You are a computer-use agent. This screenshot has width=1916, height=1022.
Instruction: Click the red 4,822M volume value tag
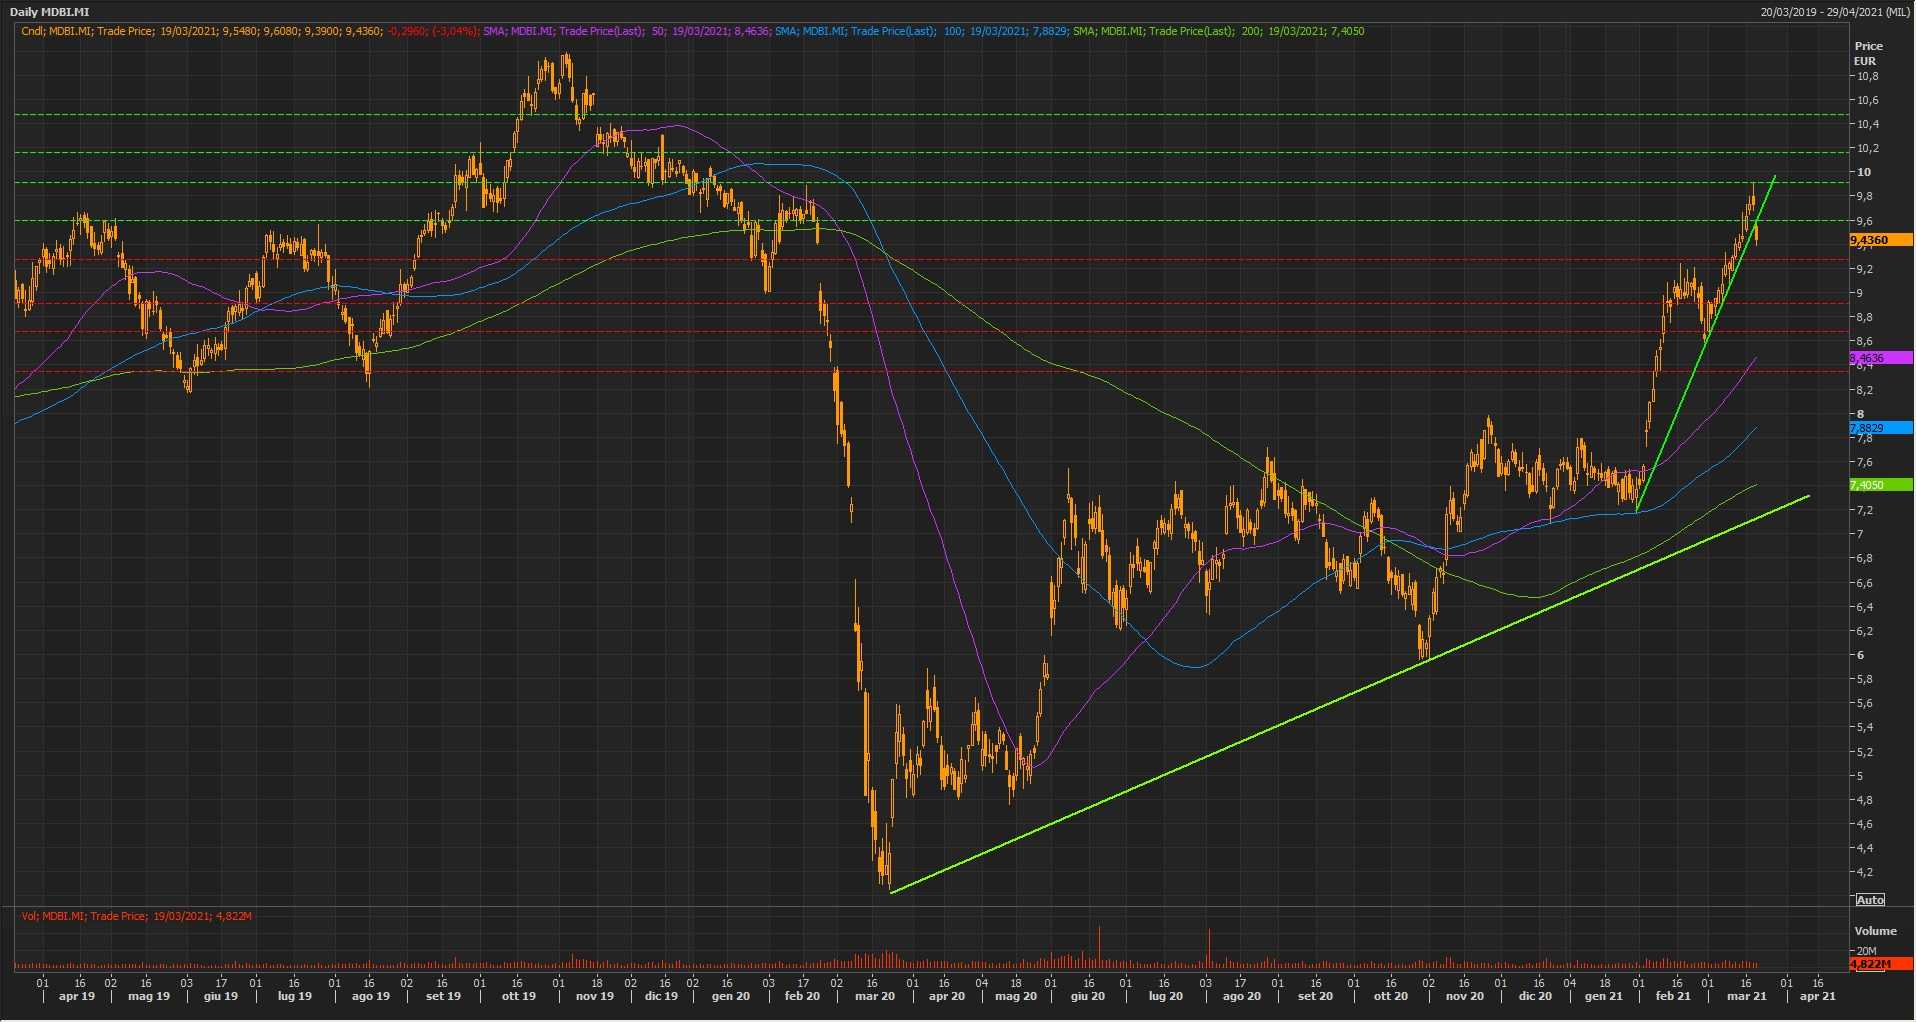1880,964
